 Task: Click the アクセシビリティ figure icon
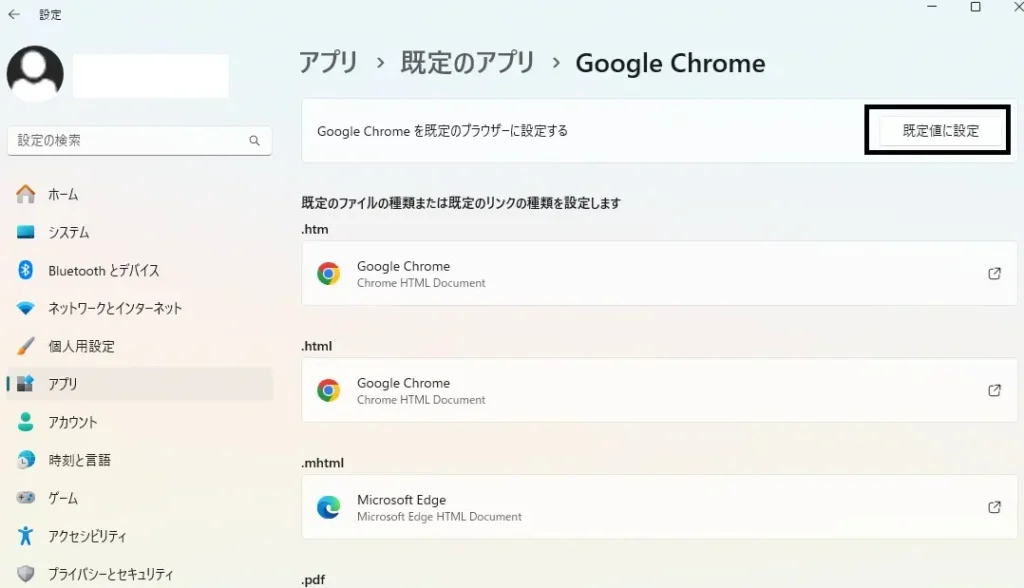click(x=25, y=536)
